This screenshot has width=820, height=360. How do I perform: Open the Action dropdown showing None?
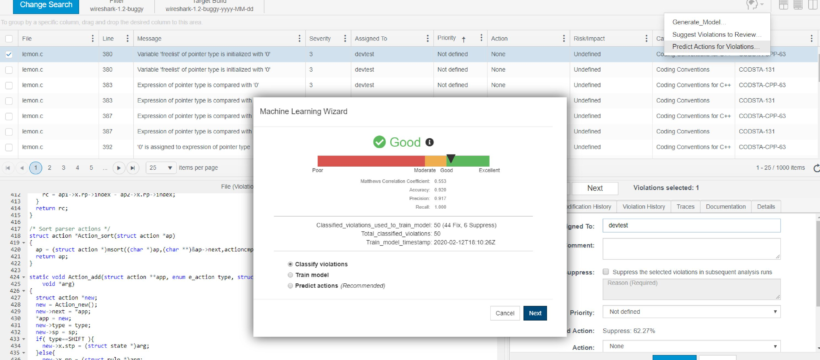point(691,346)
